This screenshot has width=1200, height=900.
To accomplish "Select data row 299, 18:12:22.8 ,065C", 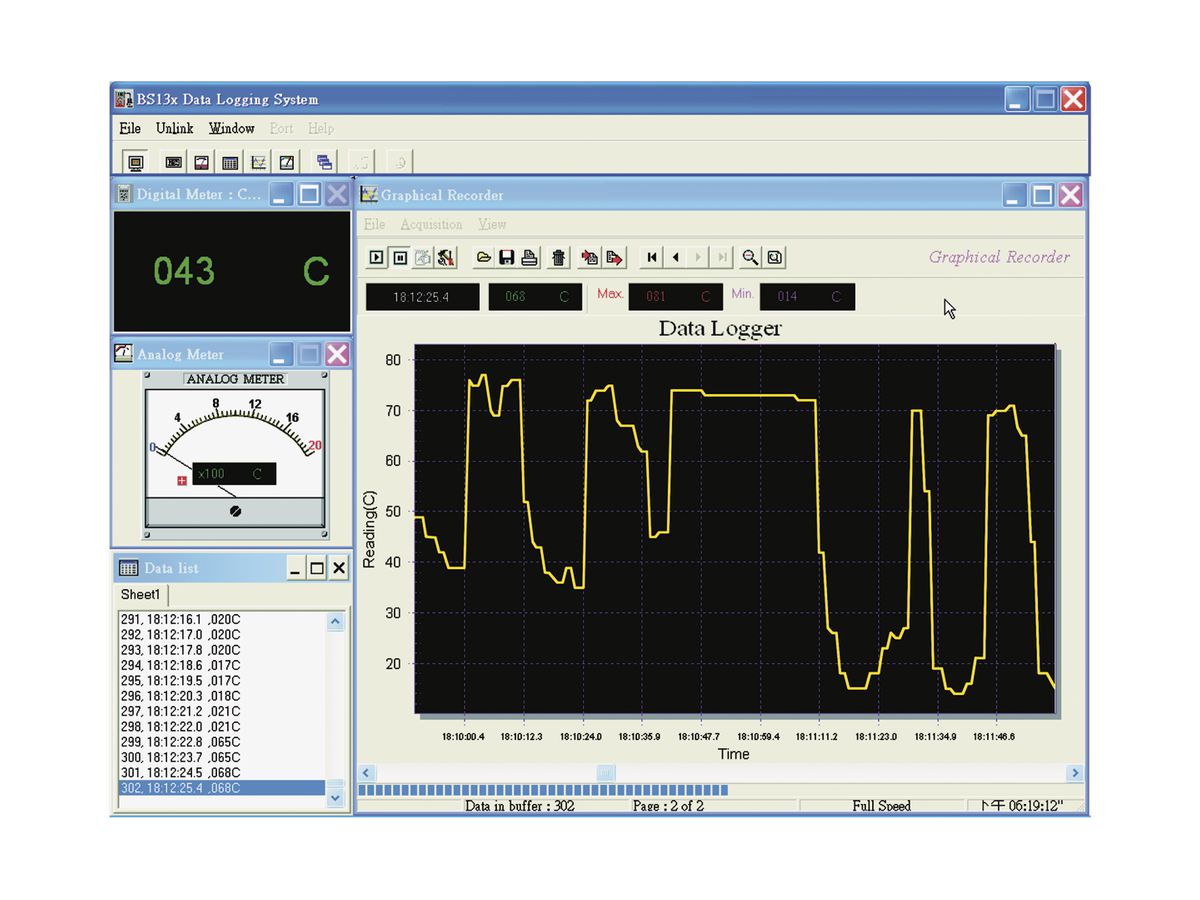I will 222,742.
